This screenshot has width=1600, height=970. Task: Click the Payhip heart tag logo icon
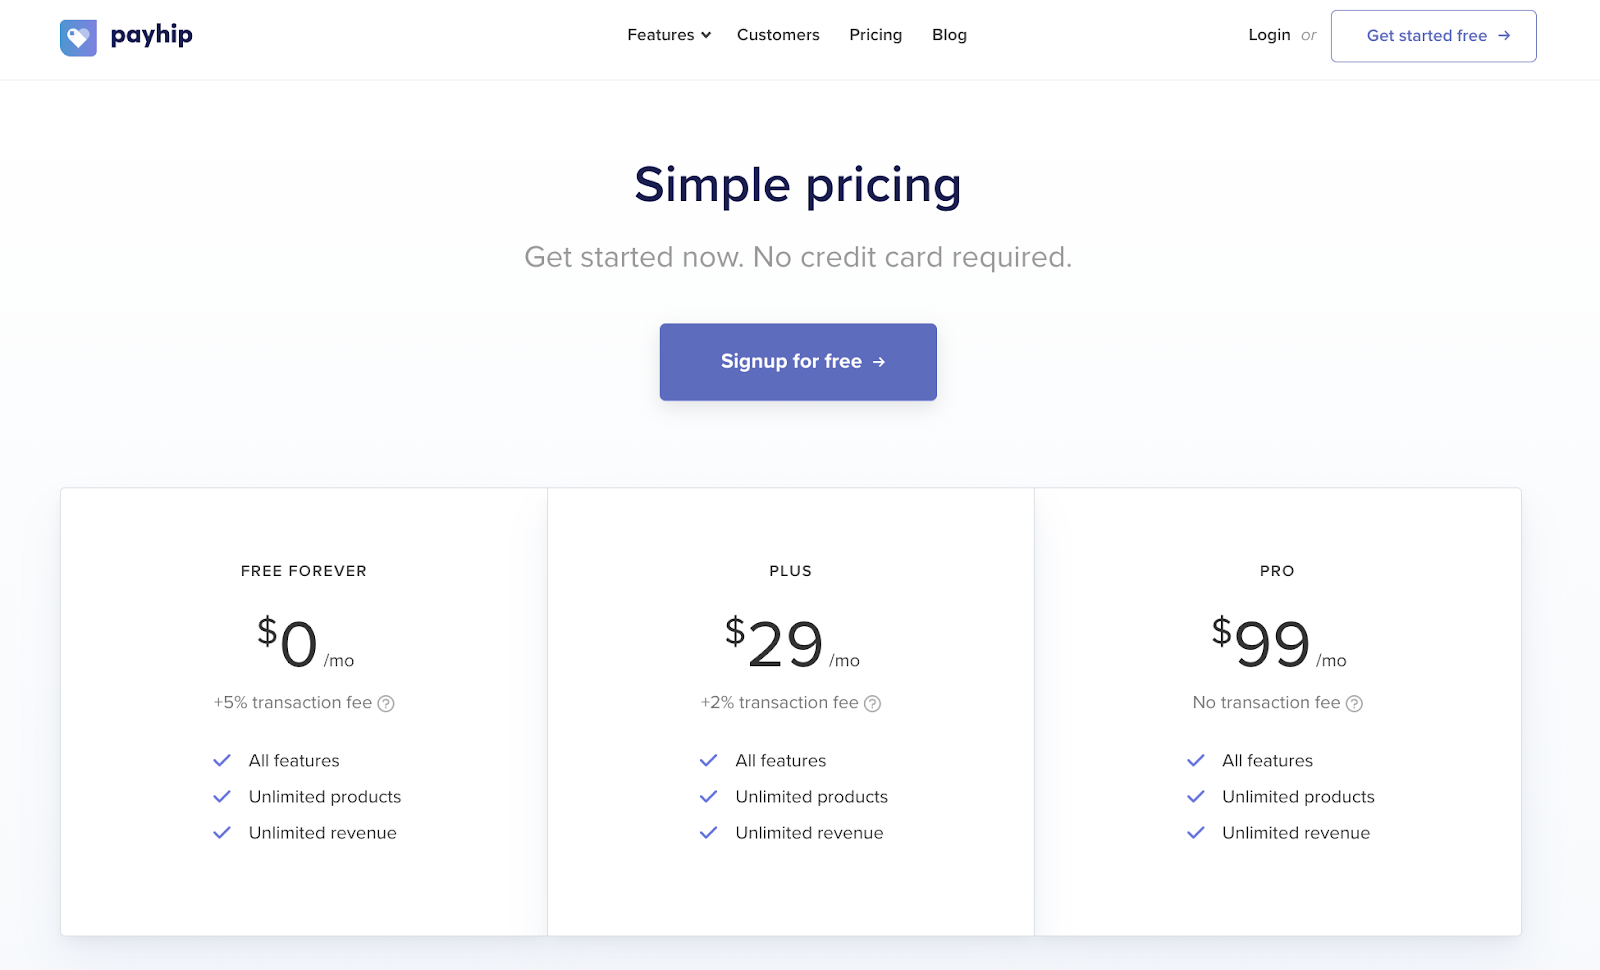[x=78, y=38]
